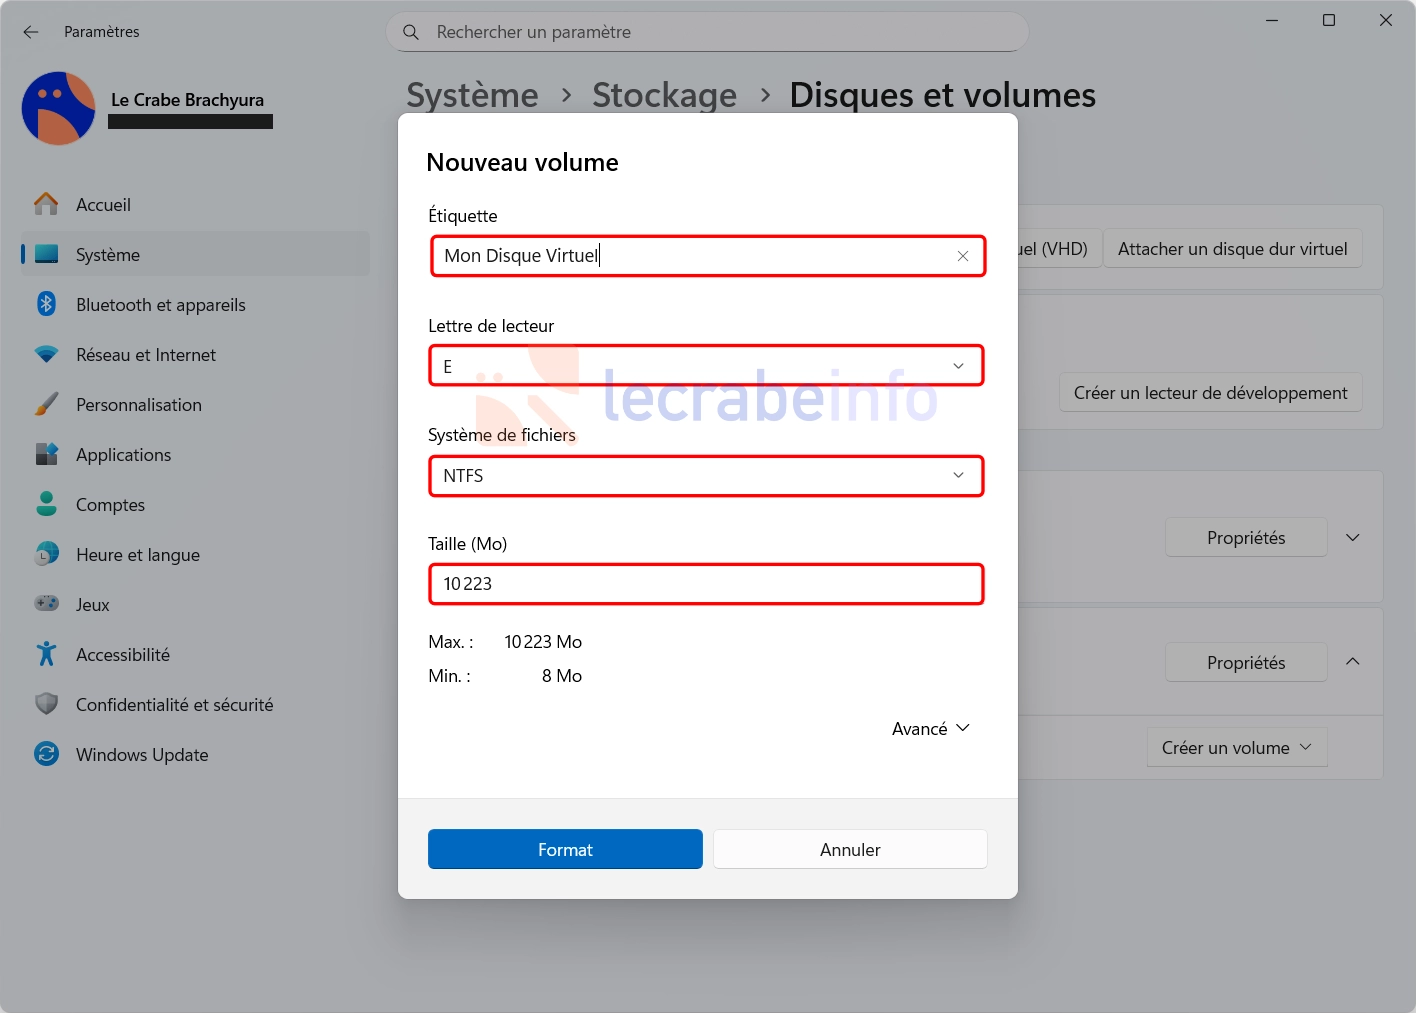The height and width of the screenshot is (1013, 1416).
Task: Open the Applications section
Action: point(196,454)
